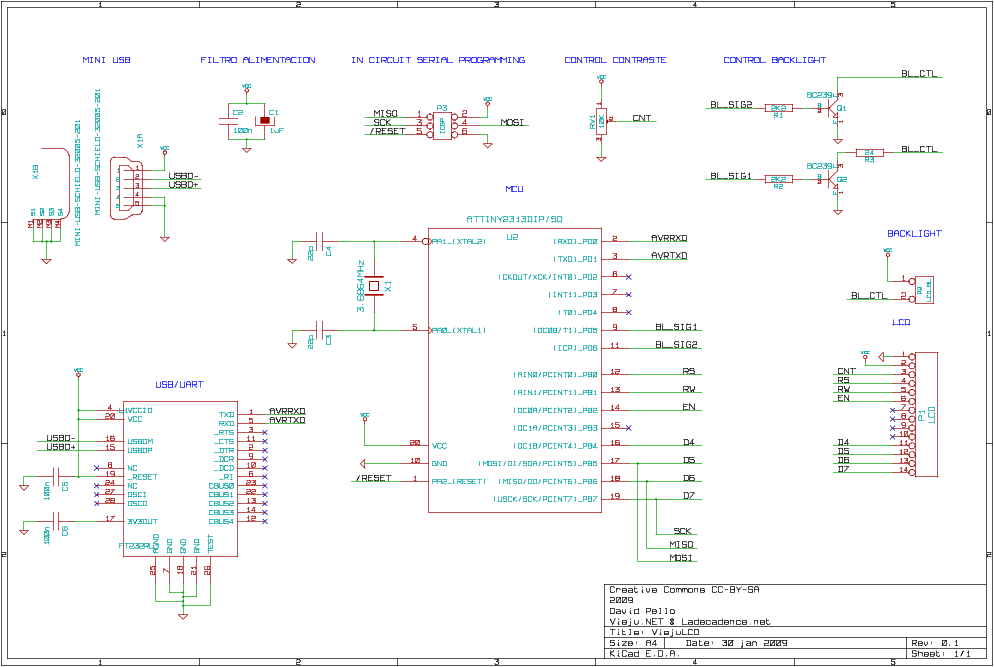Select capacitor C2 in the power filter
Viewport: 994px width, 667px height.
click(x=229, y=120)
